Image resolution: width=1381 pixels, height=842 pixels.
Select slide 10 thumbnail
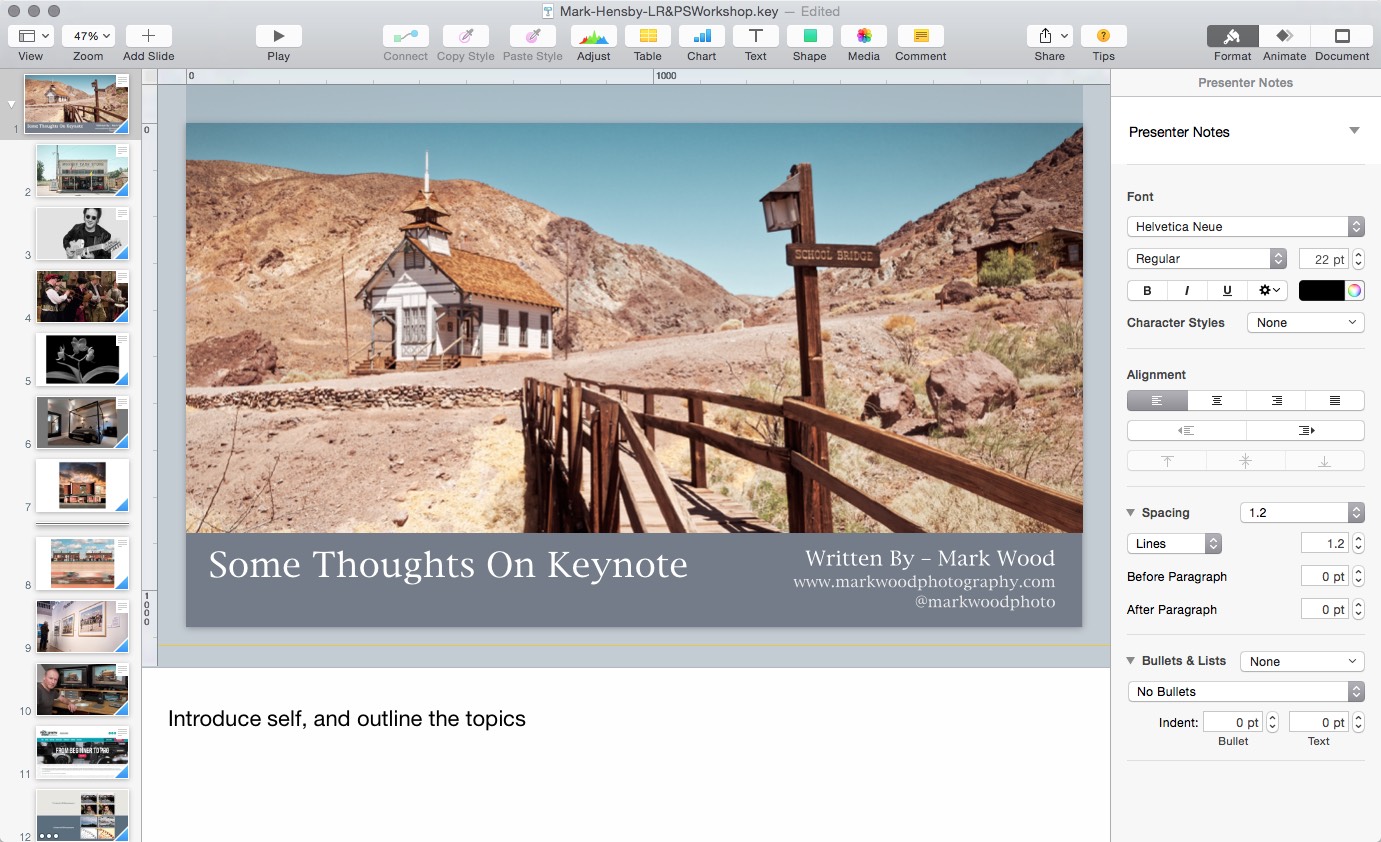(82, 690)
